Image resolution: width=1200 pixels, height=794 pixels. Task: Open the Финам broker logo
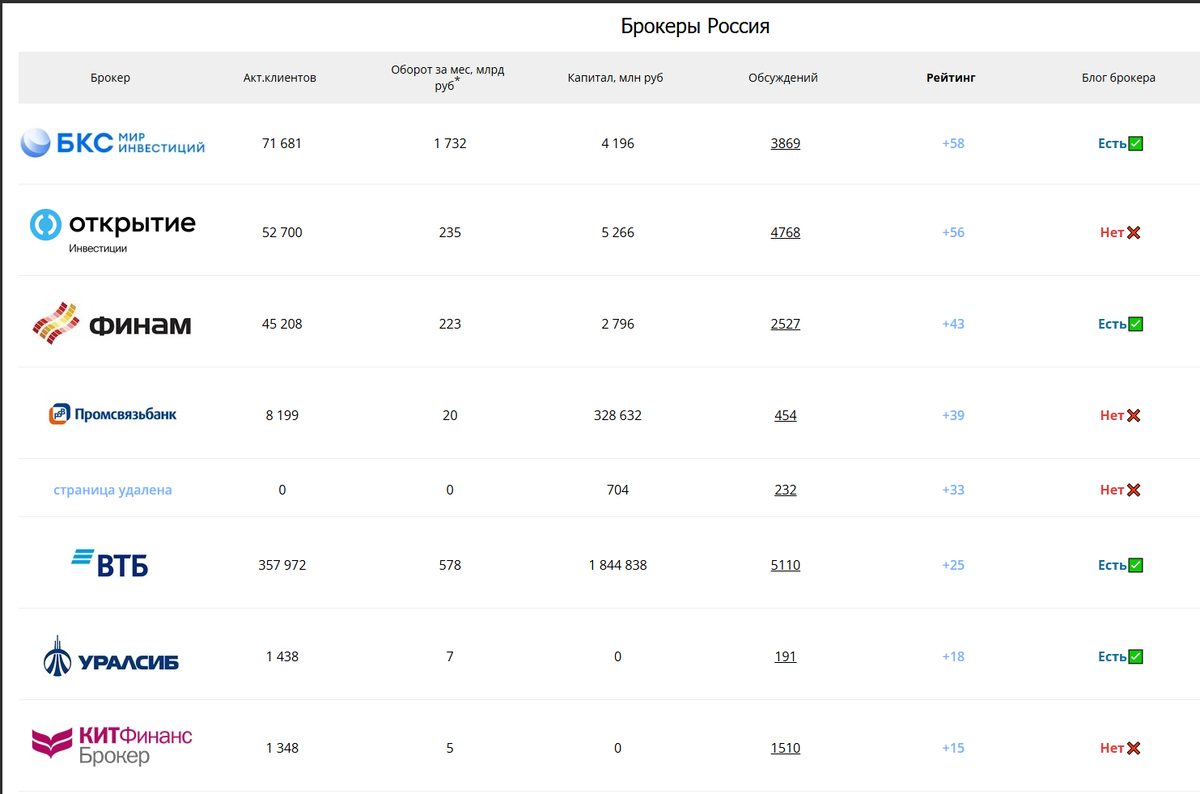[112, 324]
